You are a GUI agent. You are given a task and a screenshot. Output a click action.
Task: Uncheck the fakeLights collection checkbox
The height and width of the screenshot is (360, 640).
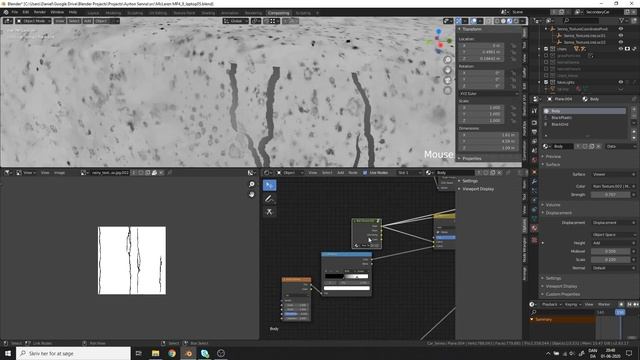[x=546, y=82]
